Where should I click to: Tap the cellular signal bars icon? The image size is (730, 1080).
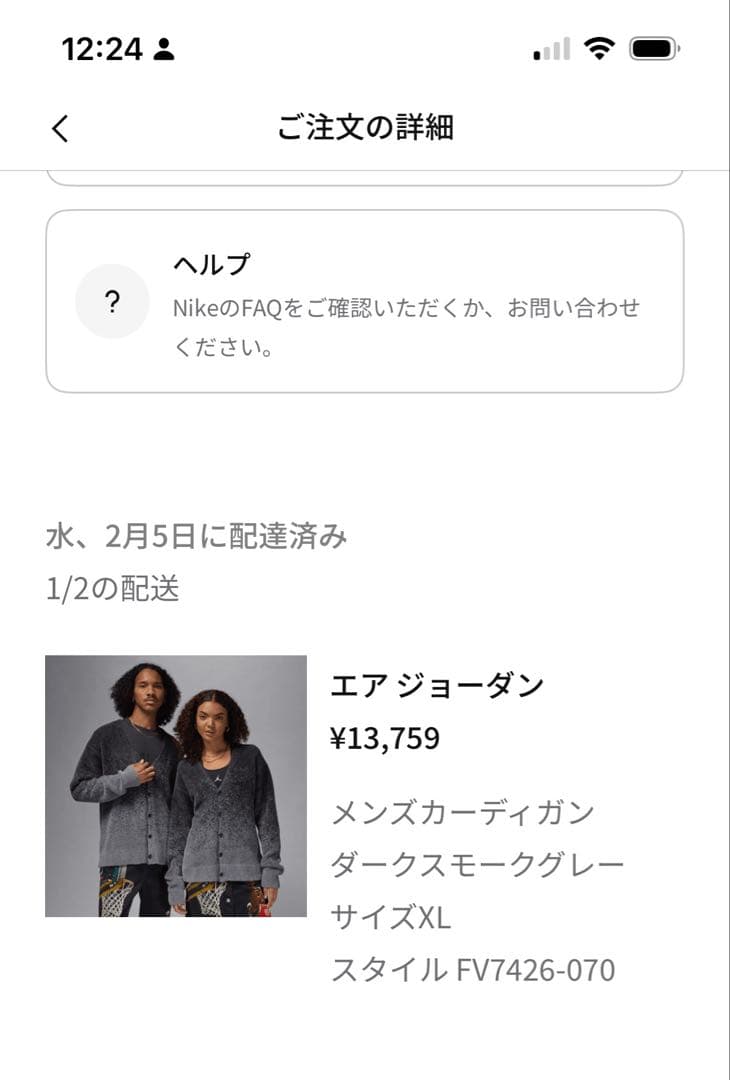coord(551,49)
